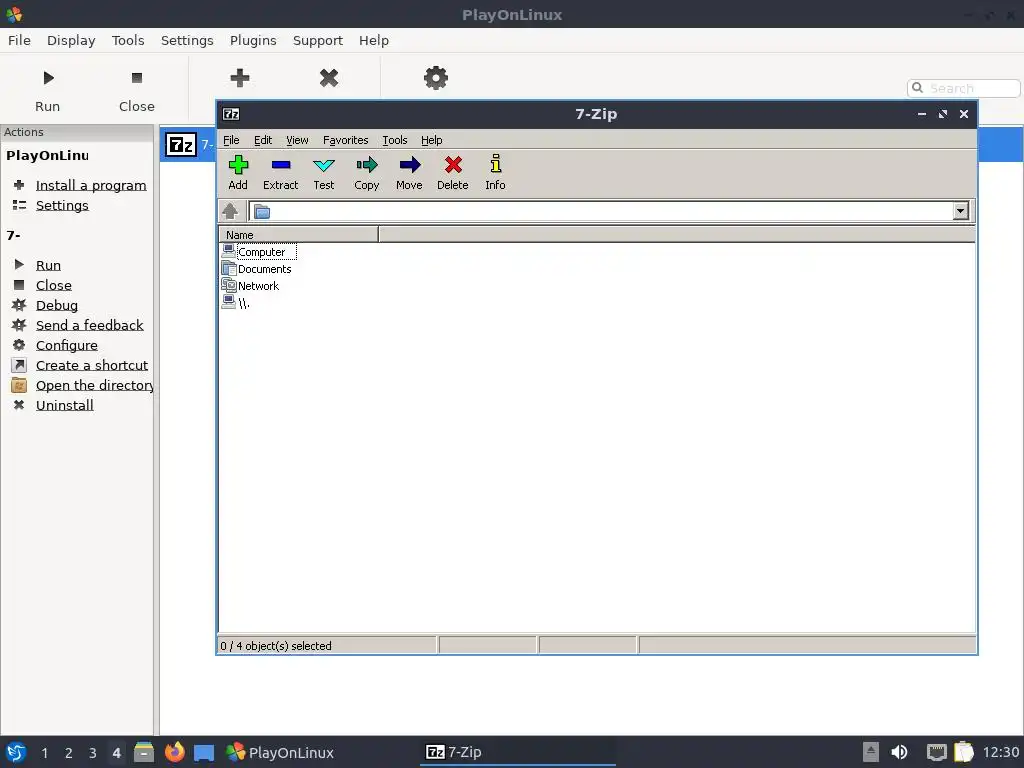Screen dimensions: 1024x768
Task: Click the gear Configure icon in PlayOnLinux toolbar
Action: pyautogui.click(x=436, y=78)
